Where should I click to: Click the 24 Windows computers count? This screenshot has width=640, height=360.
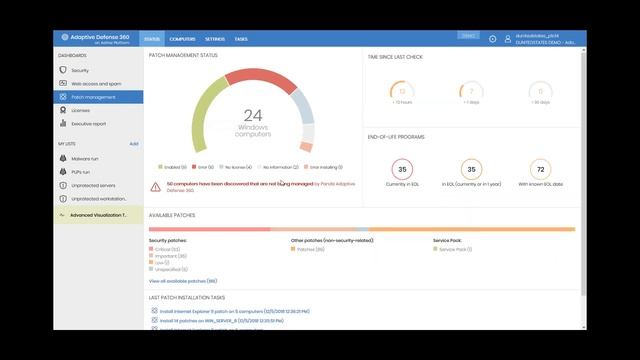[253, 122]
